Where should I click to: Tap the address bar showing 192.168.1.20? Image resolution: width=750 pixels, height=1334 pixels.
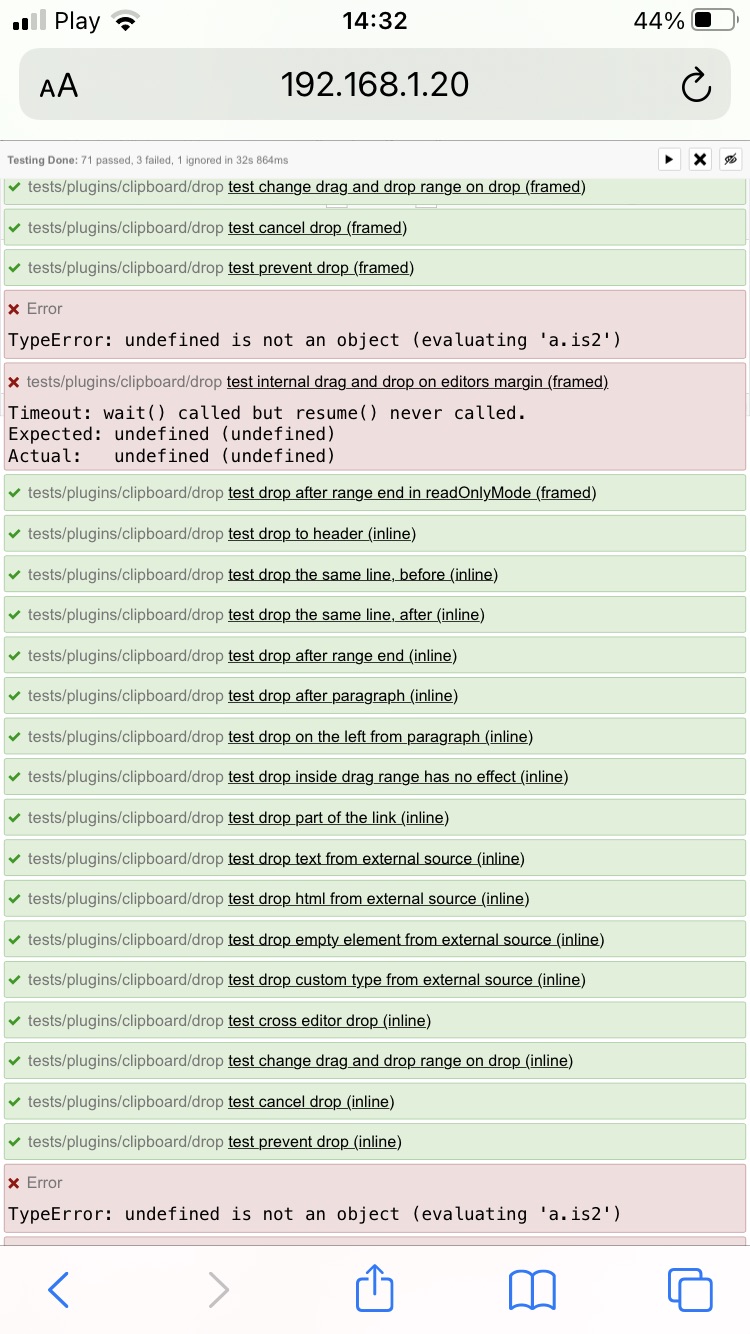374,84
